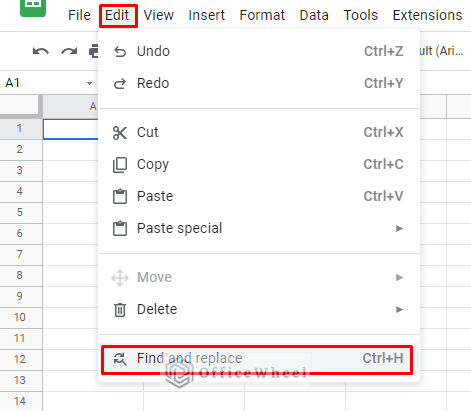The height and width of the screenshot is (411, 471).
Task: Open the View menu
Action: click(159, 15)
